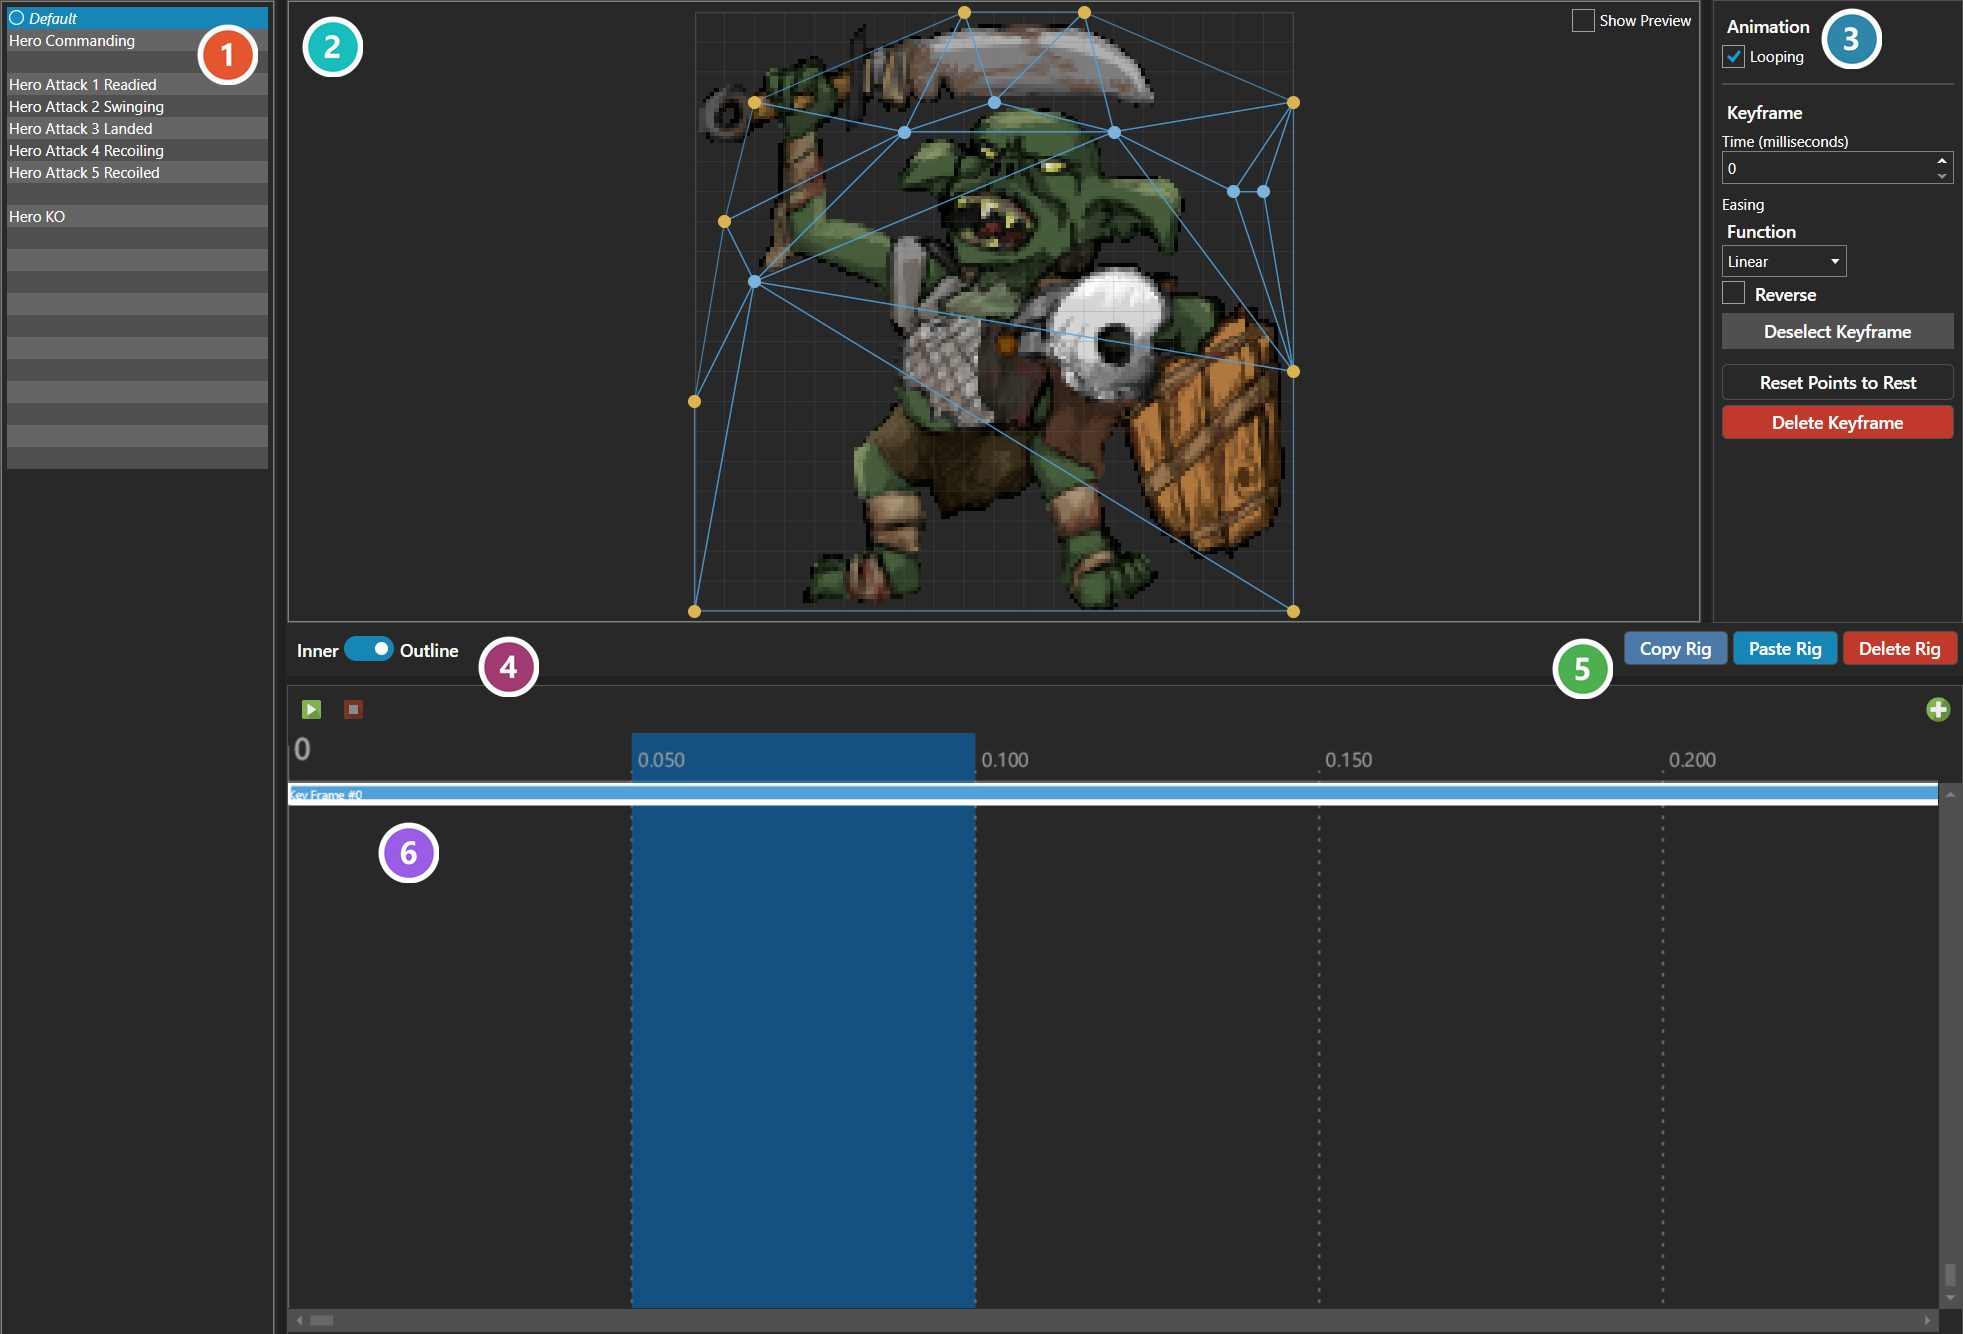The width and height of the screenshot is (1963, 1334).
Task: Select Hero Attack 1 Readied
Action: coord(137,84)
